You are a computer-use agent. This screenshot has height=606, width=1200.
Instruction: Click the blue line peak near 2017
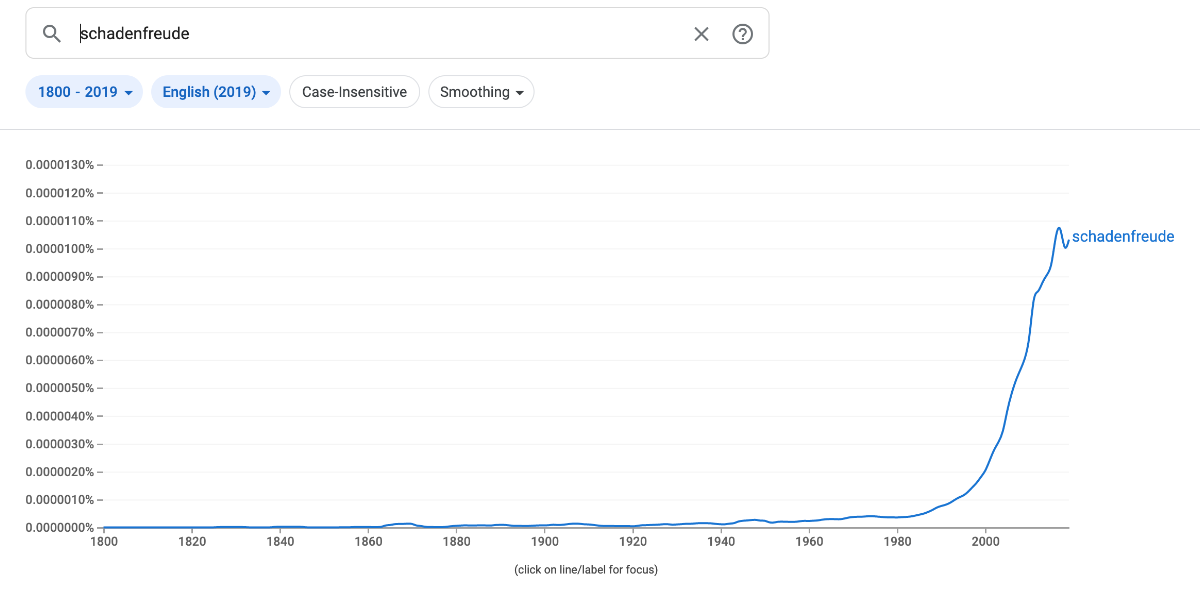tap(1059, 229)
